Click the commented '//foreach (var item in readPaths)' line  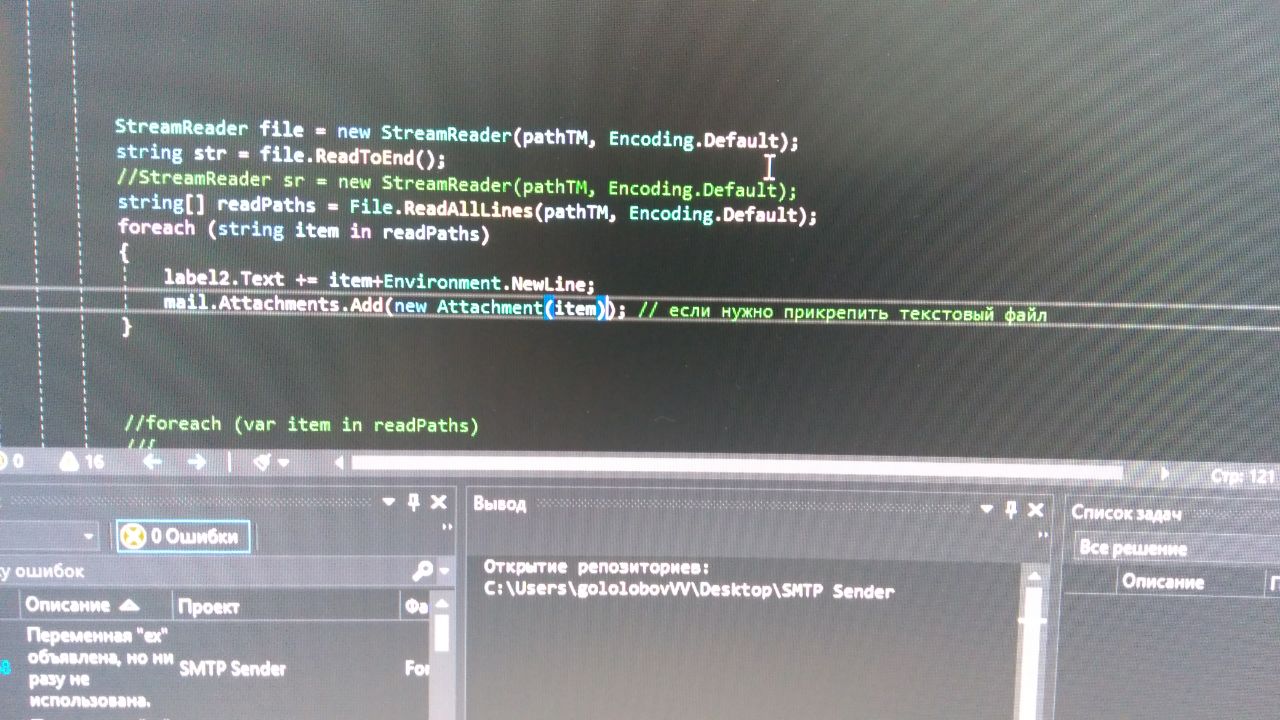[x=301, y=425]
